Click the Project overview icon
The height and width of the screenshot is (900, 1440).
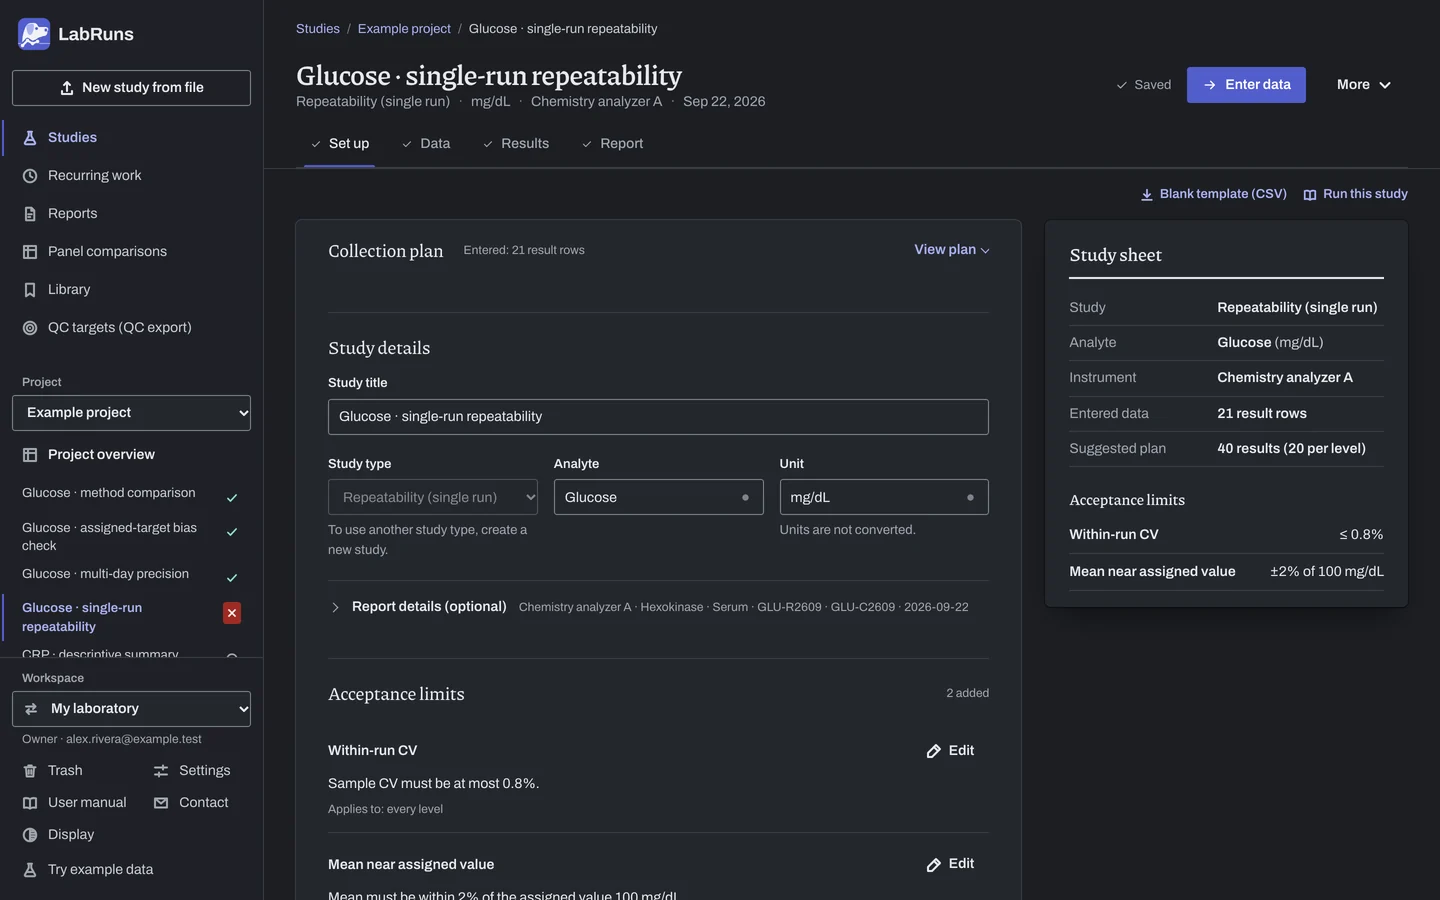(x=30, y=455)
